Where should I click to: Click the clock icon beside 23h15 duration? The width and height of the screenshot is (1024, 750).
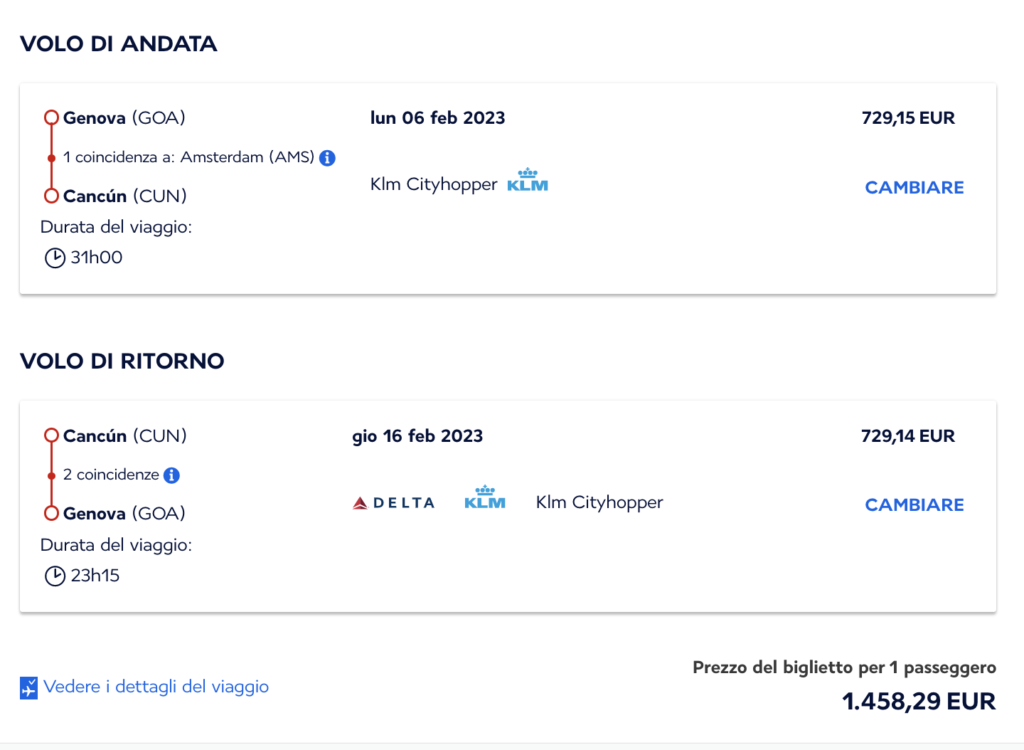tap(55, 576)
